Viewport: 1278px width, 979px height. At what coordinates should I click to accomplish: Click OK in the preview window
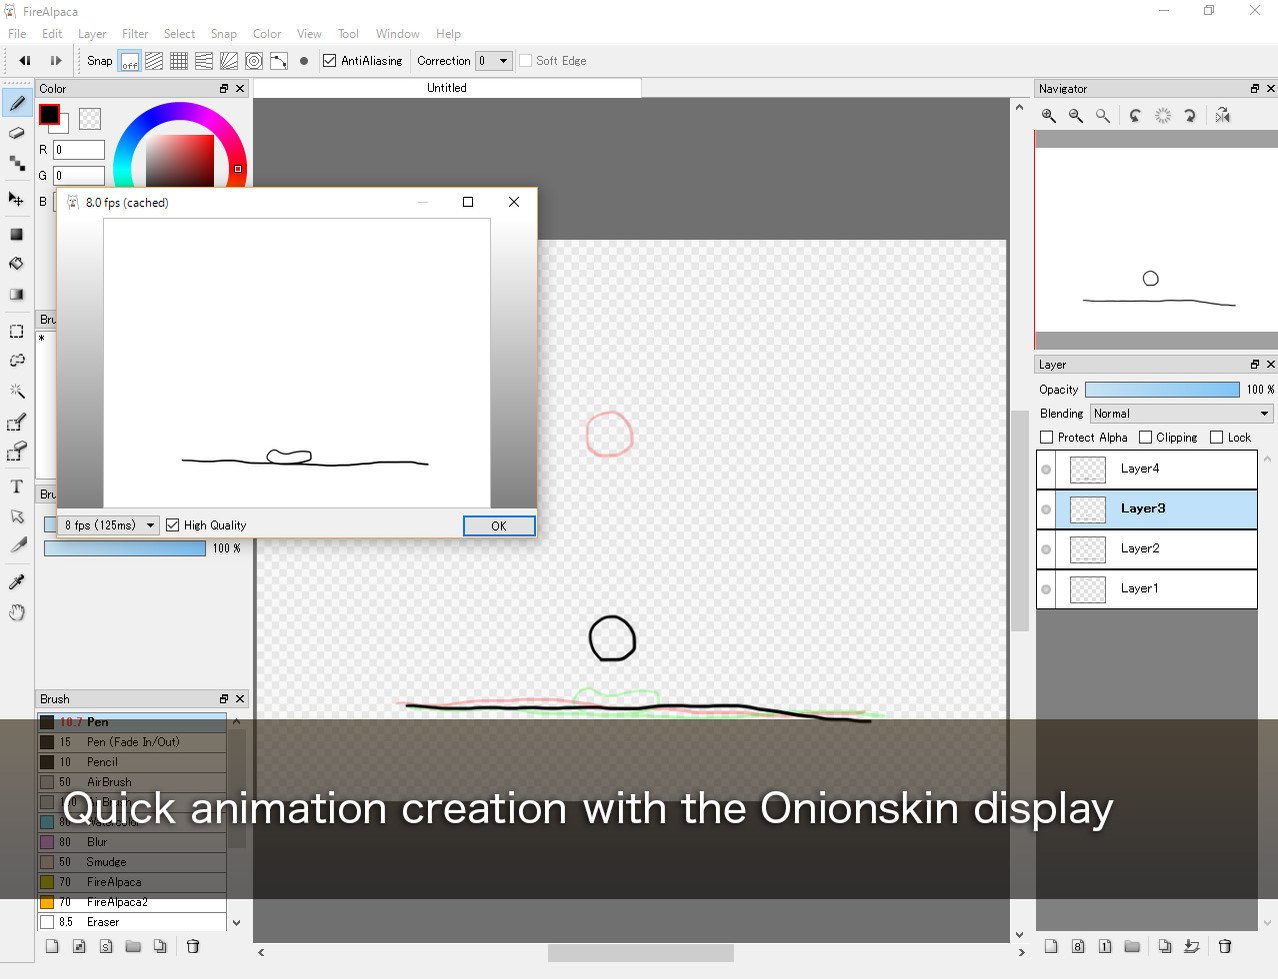(499, 526)
